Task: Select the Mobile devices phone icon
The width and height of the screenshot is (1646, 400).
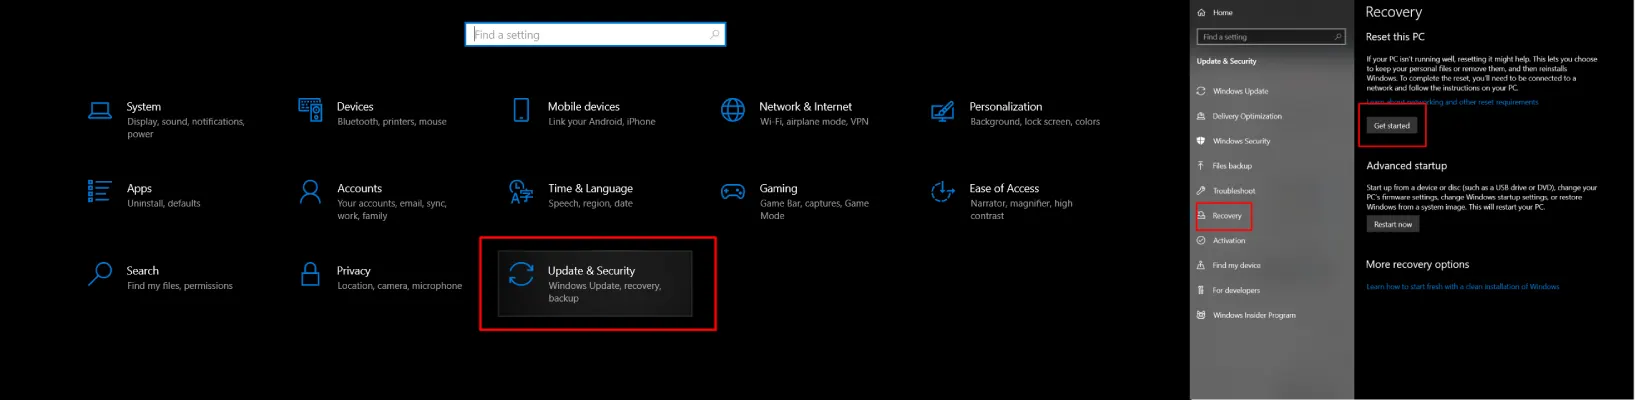Action: point(521,110)
